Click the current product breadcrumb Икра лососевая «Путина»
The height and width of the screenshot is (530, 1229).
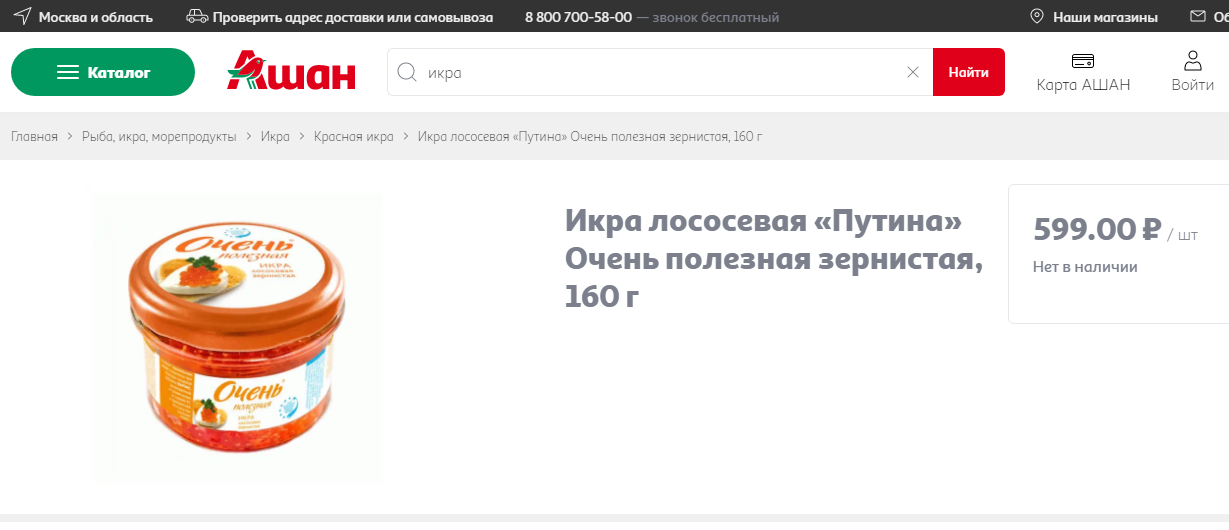point(590,136)
